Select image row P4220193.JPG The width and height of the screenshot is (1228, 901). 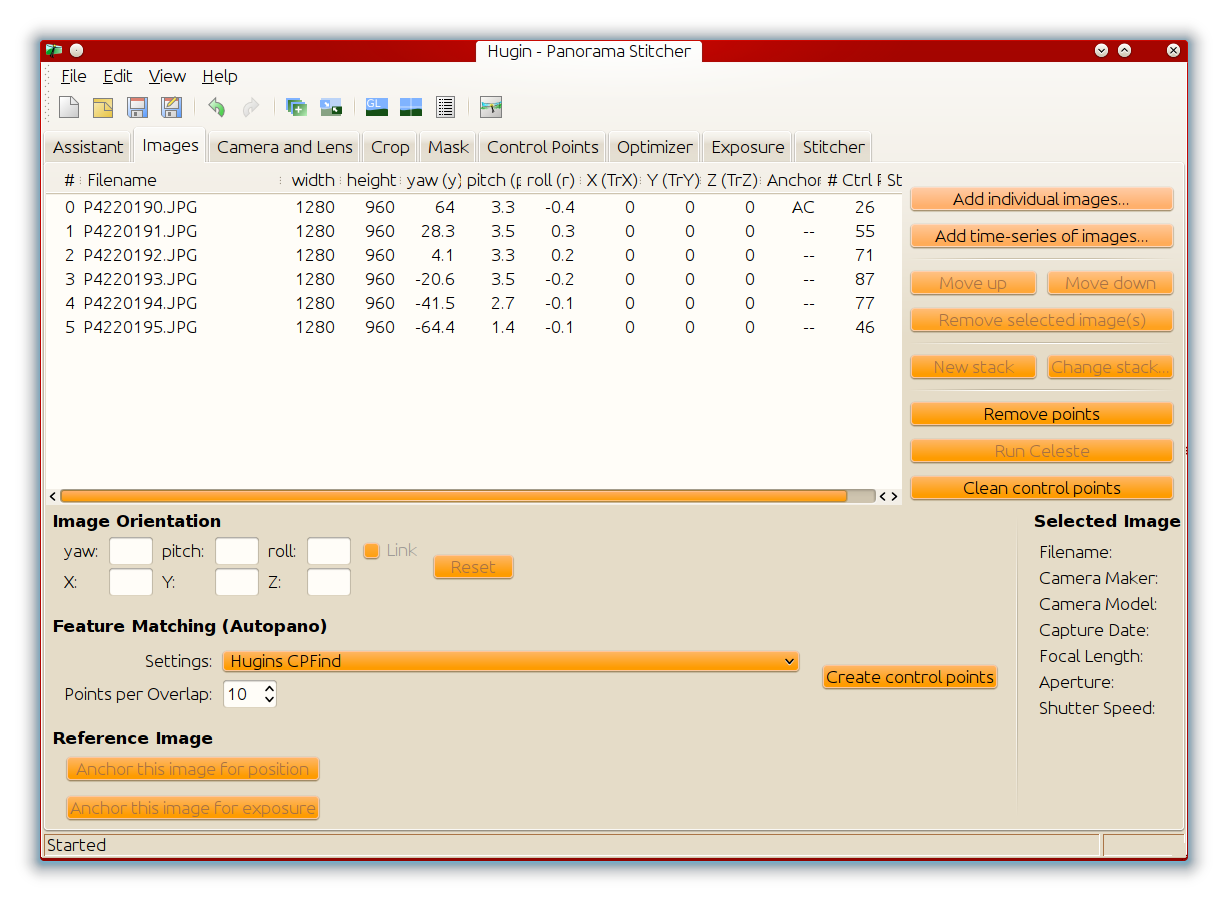[x=473, y=279]
